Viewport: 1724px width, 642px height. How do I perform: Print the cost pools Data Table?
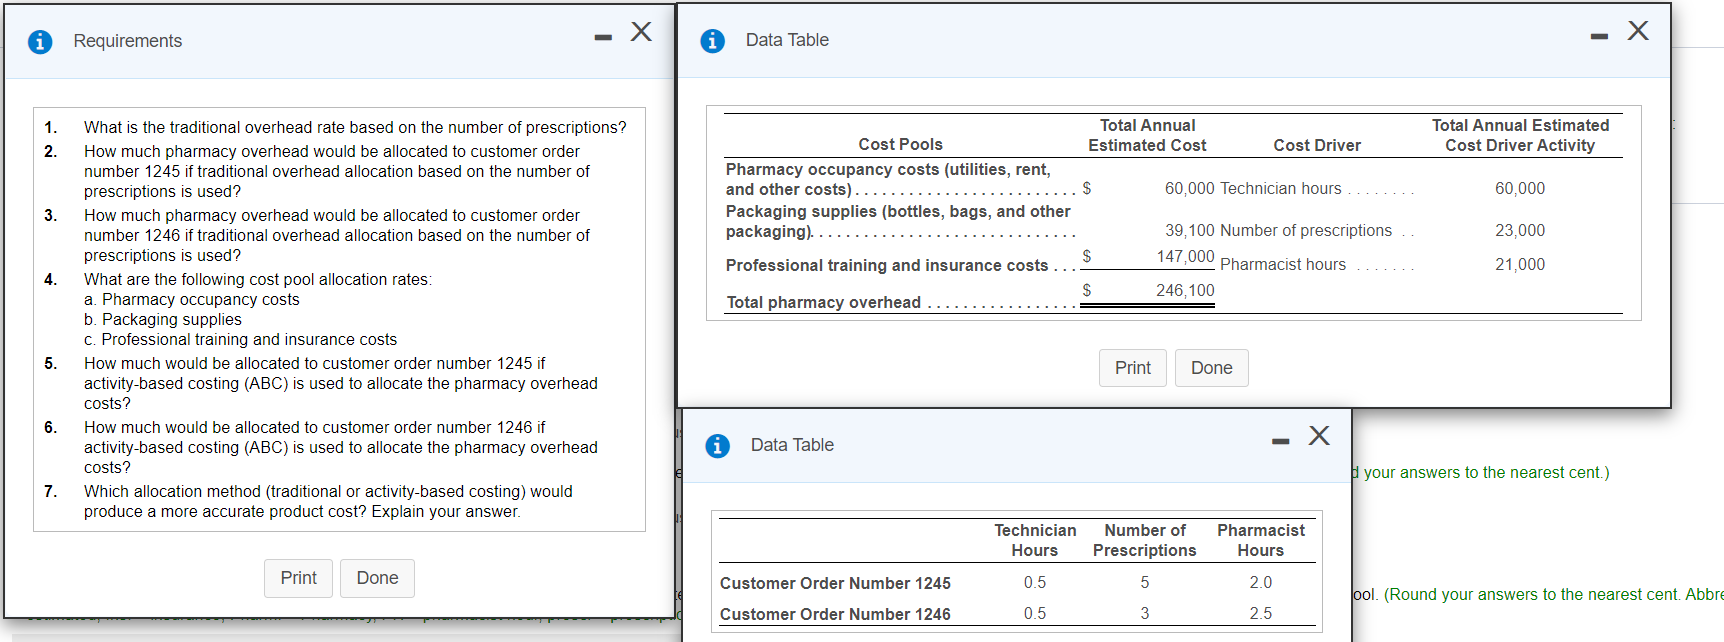pyautogui.click(x=1133, y=368)
